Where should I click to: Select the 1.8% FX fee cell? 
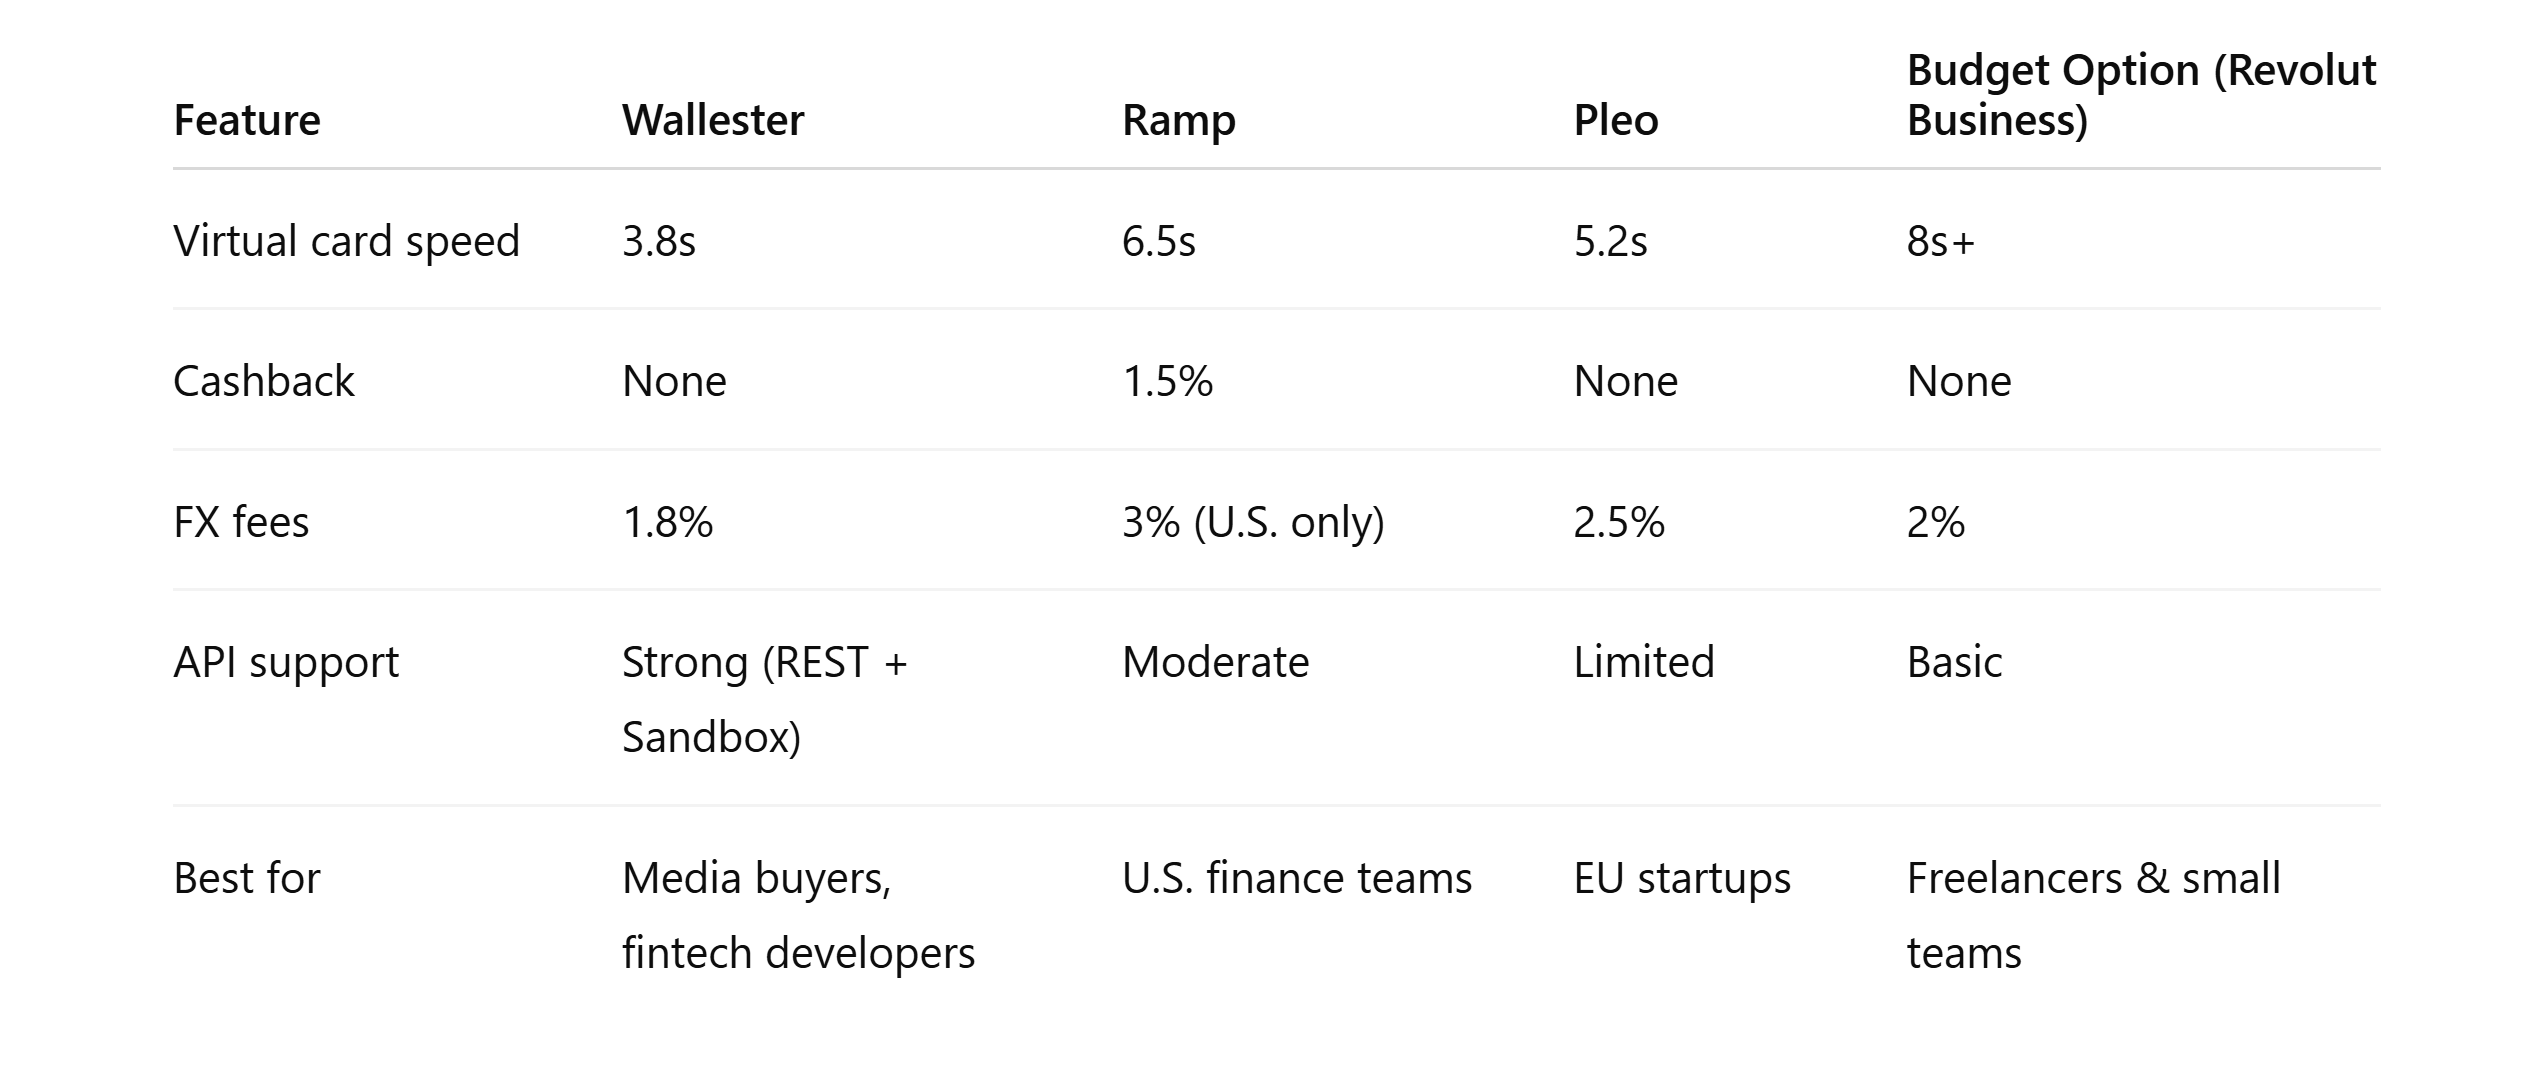pos(667,522)
